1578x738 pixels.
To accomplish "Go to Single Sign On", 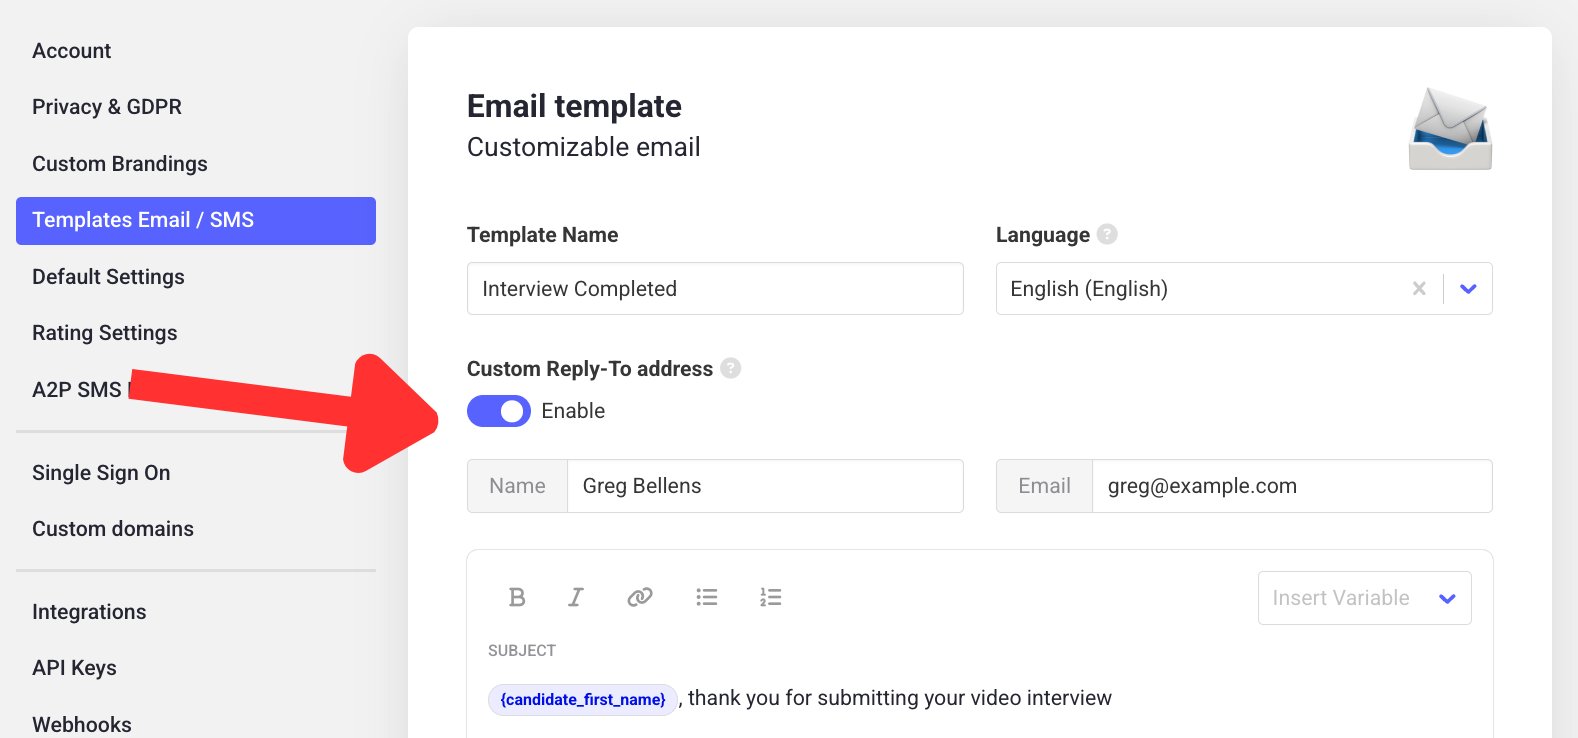I will (x=101, y=473).
